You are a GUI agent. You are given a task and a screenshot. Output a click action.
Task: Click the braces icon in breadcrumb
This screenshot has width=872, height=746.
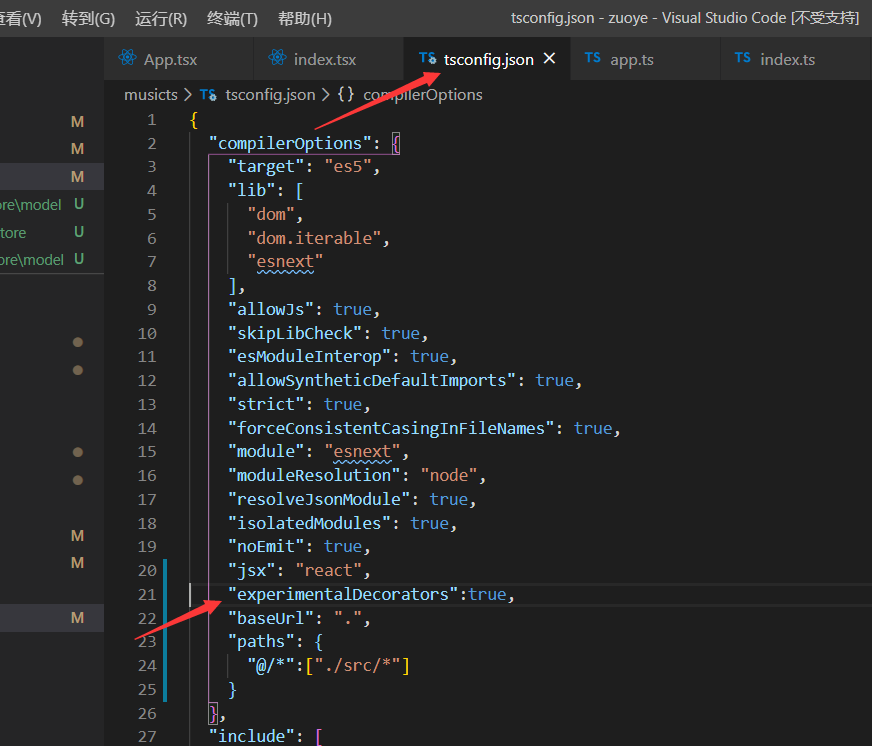tap(346, 94)
